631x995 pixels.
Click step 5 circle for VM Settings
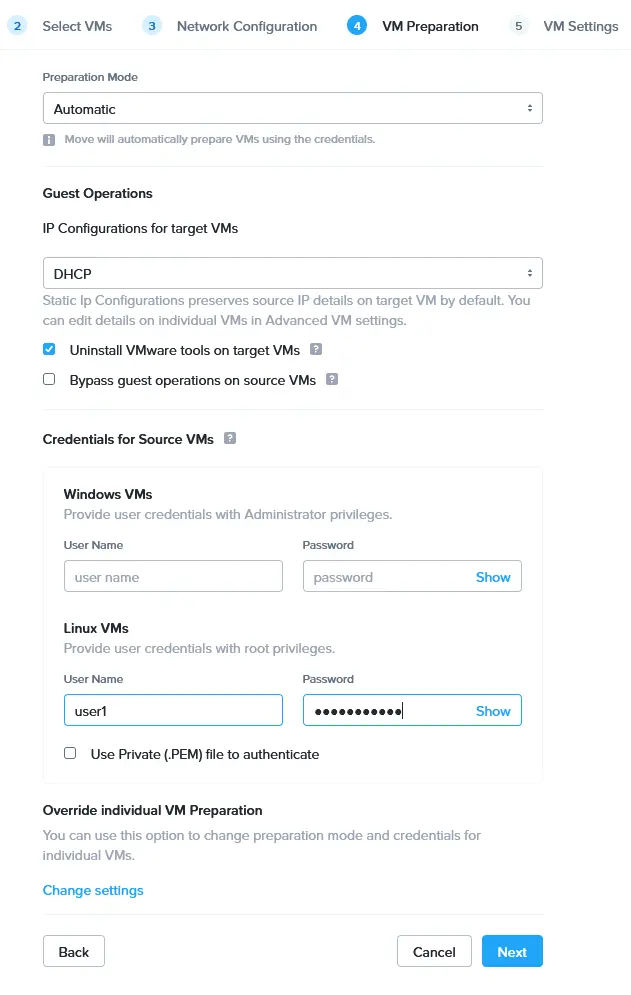coord(519,26)
